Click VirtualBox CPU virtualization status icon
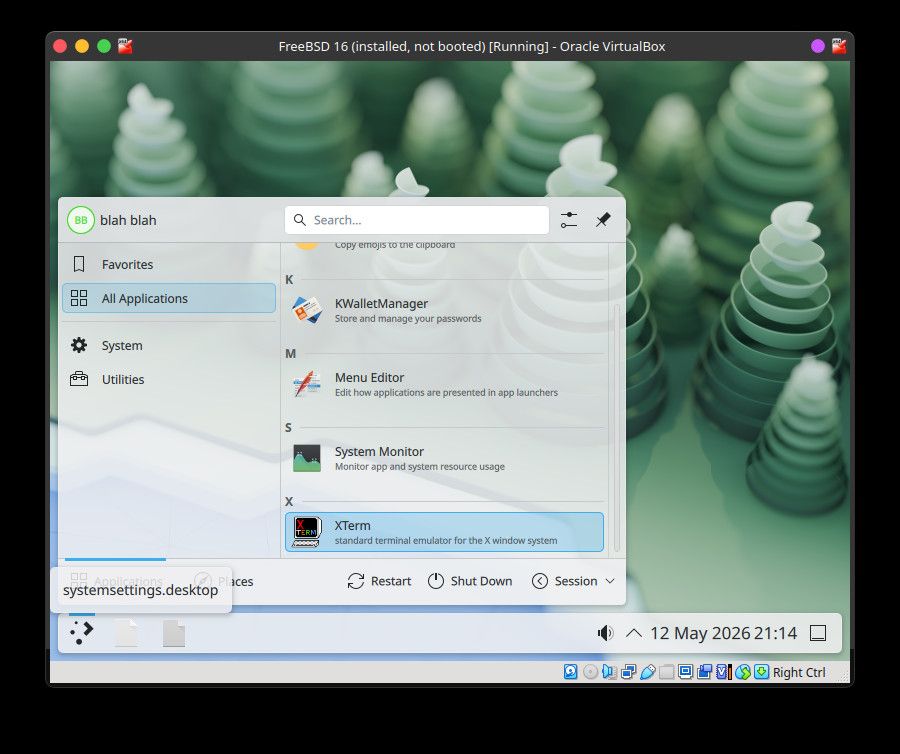This screenshot has width=900, height=754. coord(724,672)
